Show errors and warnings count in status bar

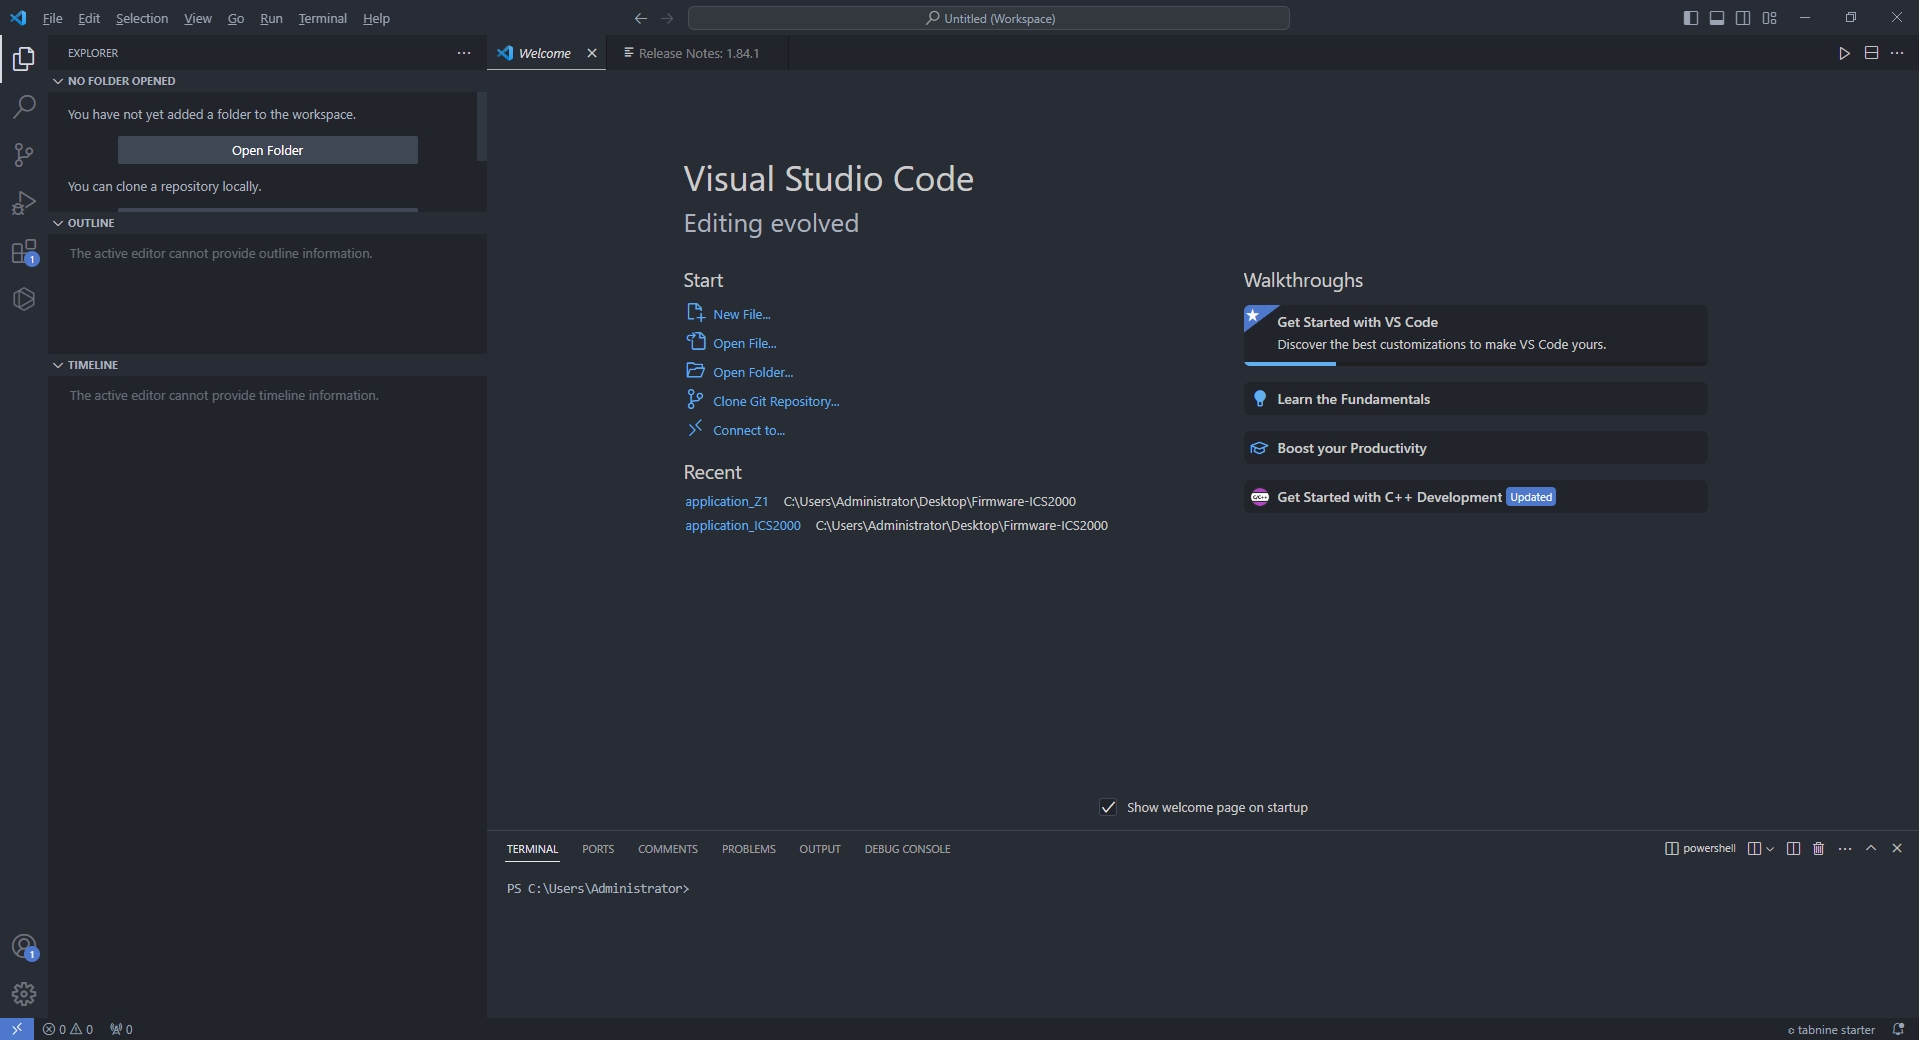click(68, 1029)
